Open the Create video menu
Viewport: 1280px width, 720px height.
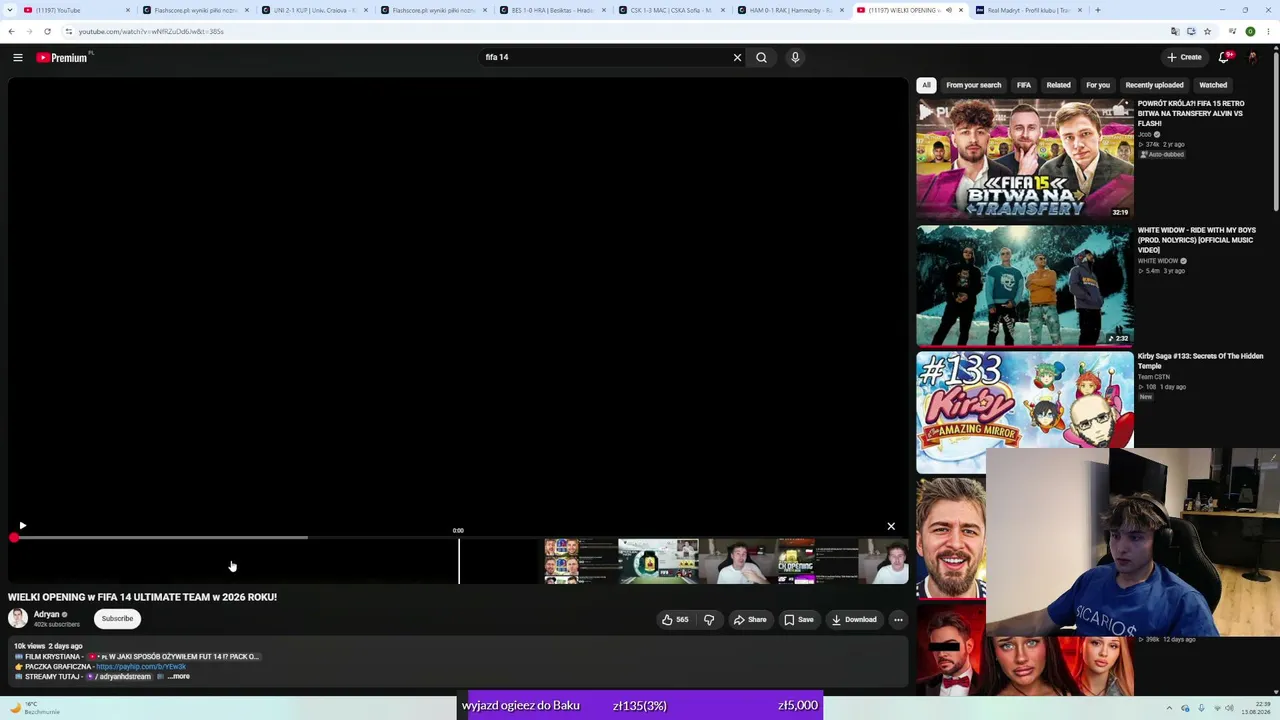[1184, 57]
